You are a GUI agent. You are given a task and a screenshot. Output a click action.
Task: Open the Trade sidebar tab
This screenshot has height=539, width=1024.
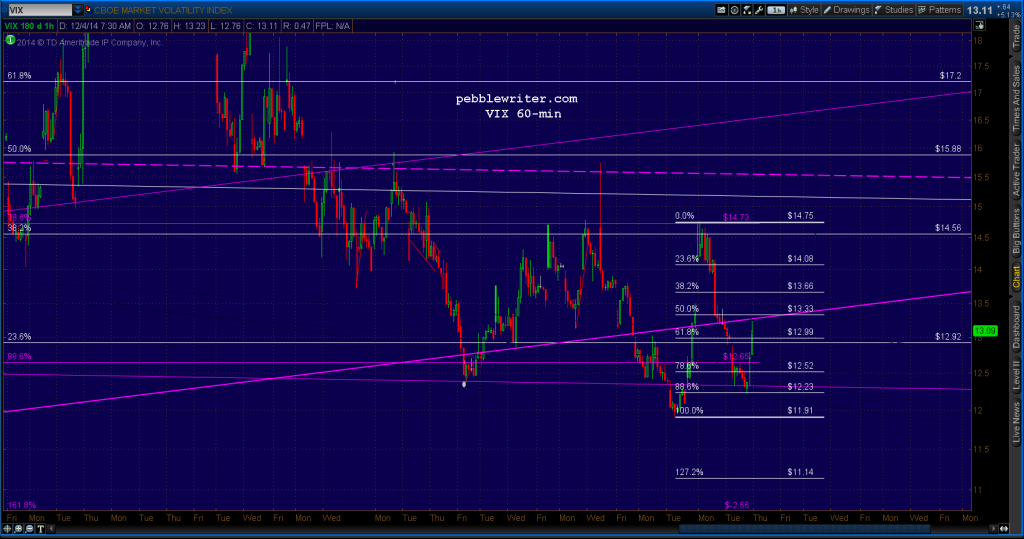point(1016,37)
